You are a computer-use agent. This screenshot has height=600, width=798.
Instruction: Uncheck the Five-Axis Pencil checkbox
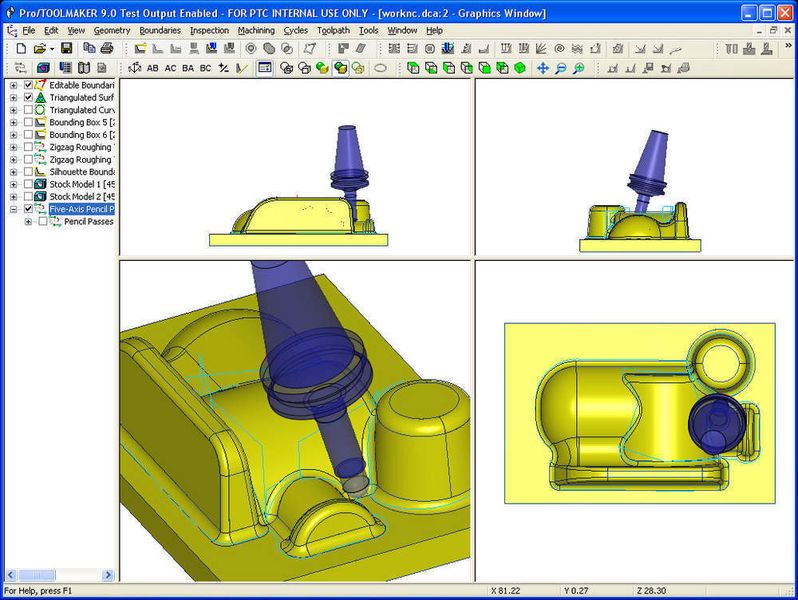click(28, 209)
